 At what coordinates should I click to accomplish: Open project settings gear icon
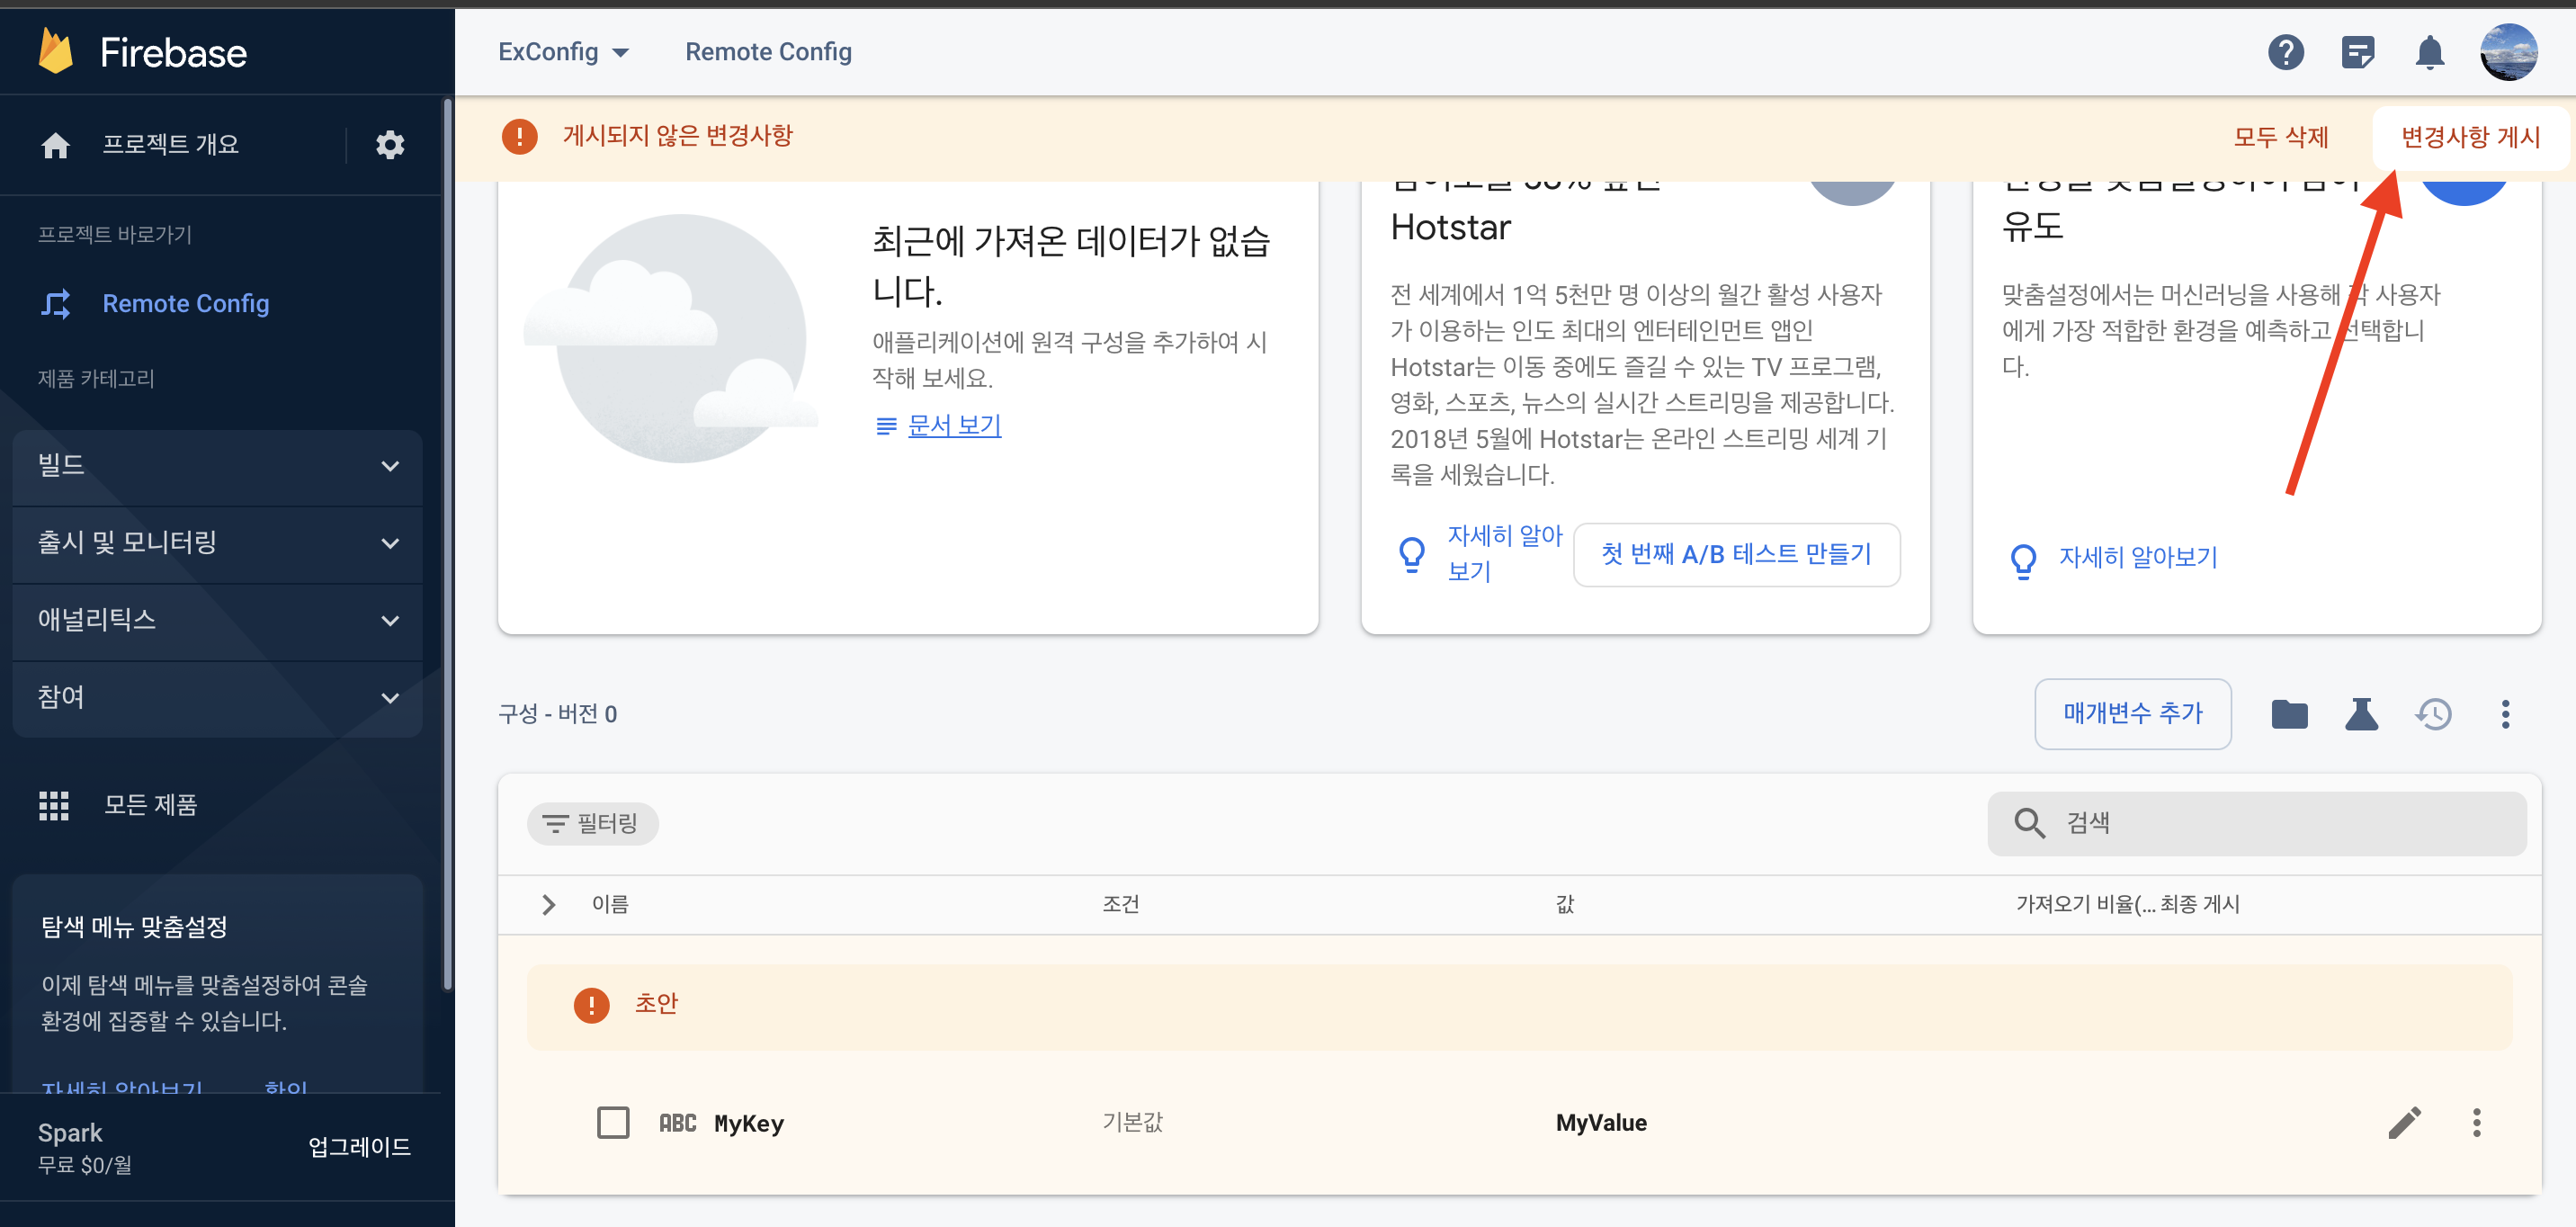click(x=389, y=145)
